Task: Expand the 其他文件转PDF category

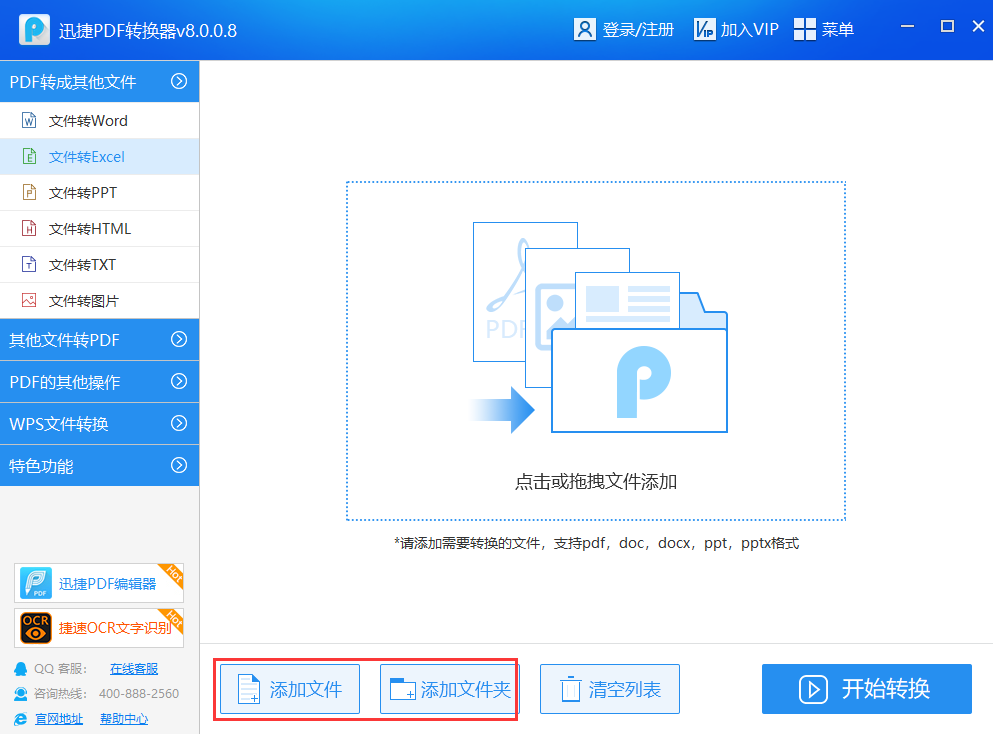Action: click(100, 340)
